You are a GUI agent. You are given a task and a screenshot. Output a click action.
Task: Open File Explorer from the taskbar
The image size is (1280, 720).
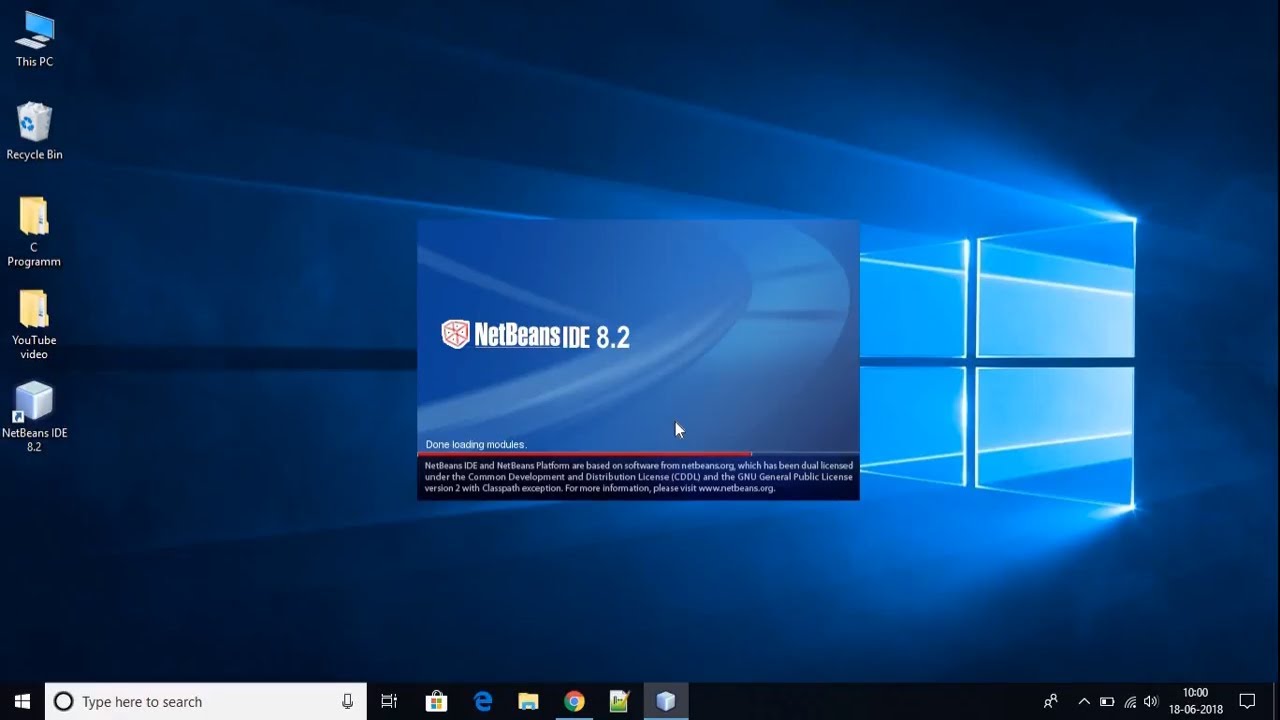(x=528, y=702)
